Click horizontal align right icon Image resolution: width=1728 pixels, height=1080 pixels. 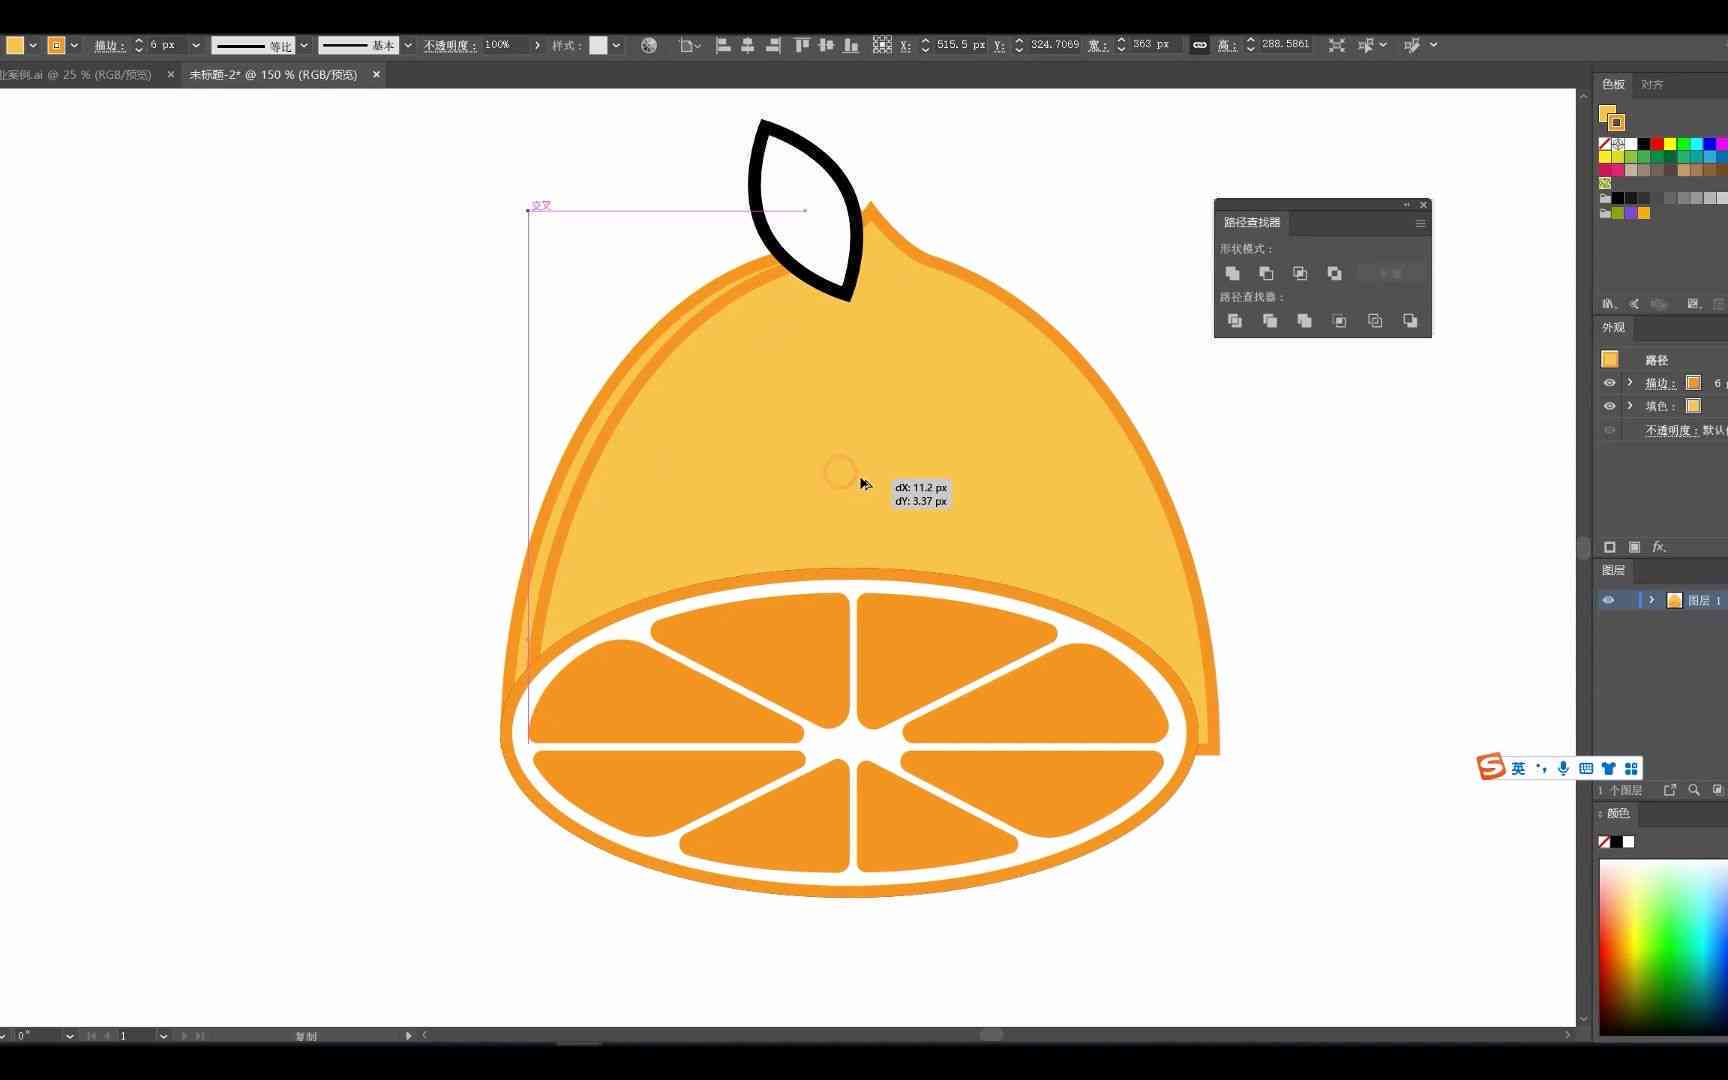[773, 45]
